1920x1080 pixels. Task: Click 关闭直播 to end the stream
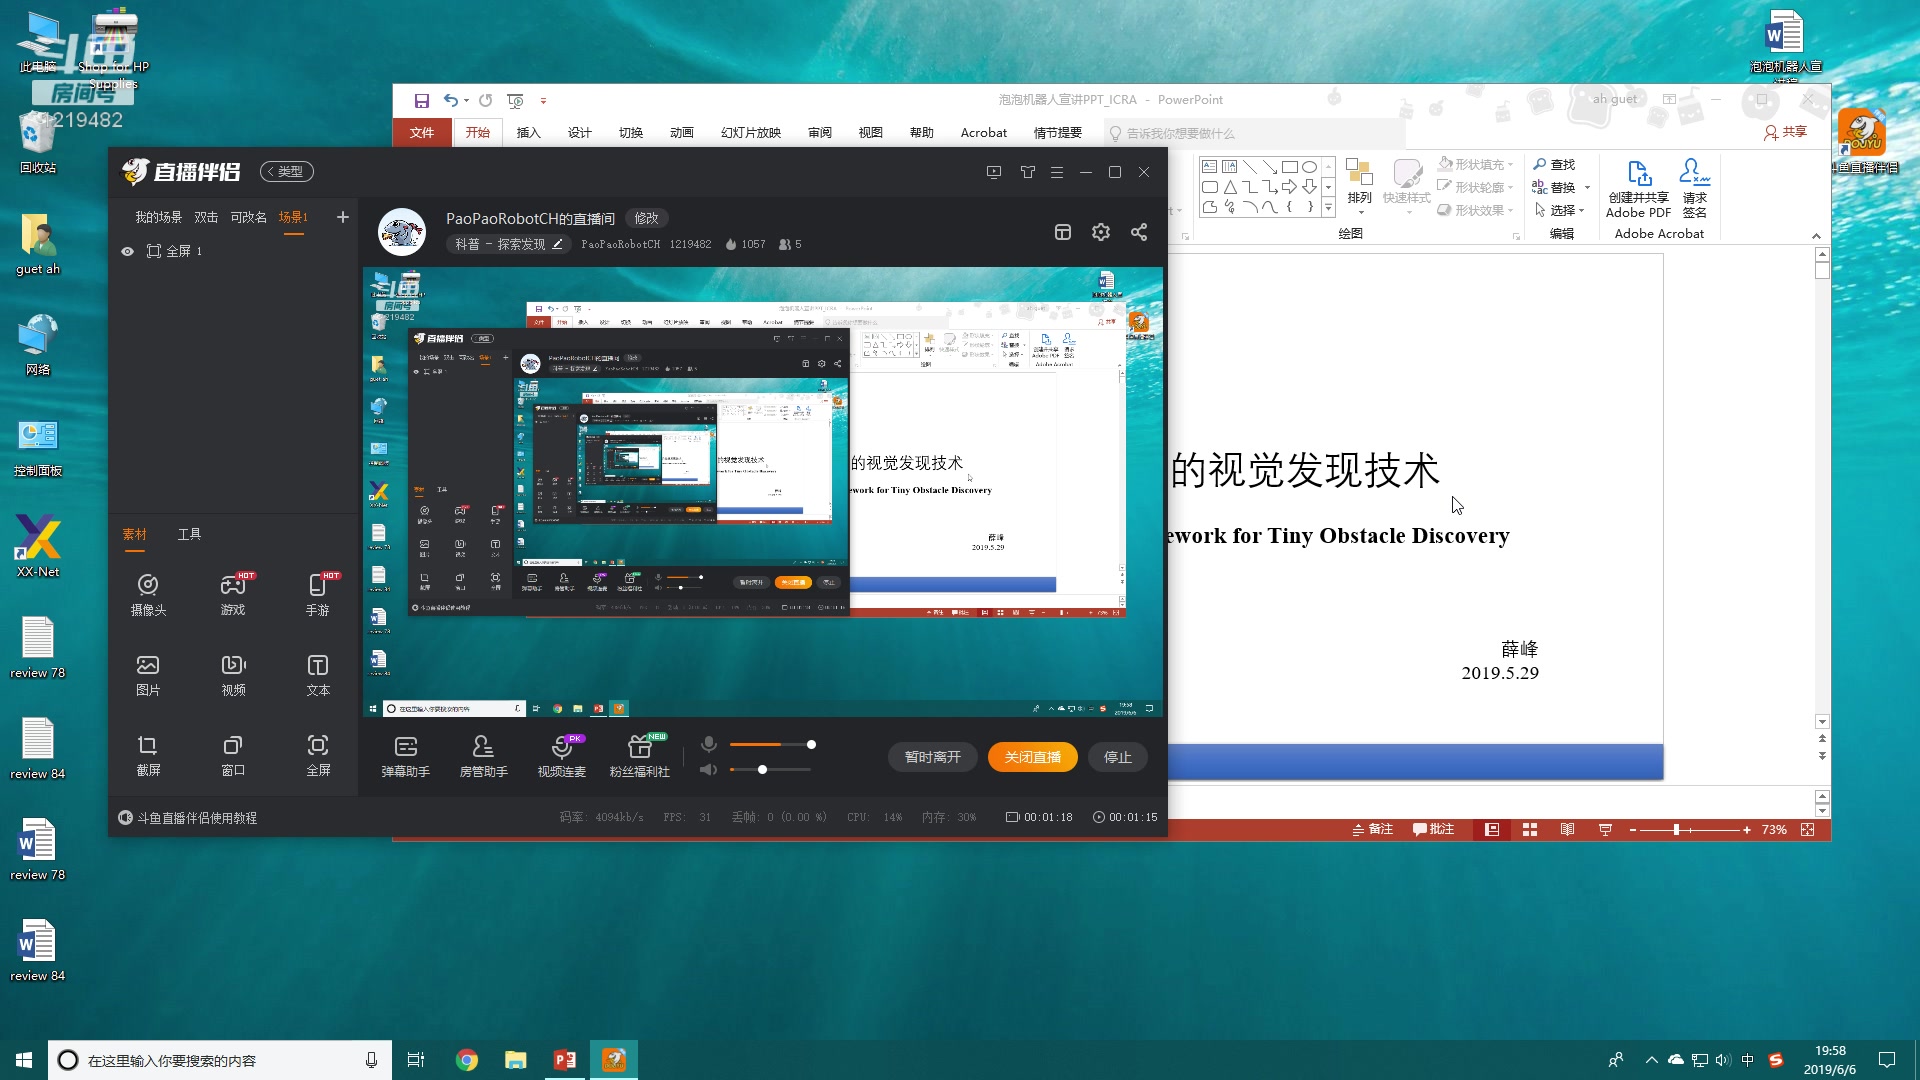1033,757
